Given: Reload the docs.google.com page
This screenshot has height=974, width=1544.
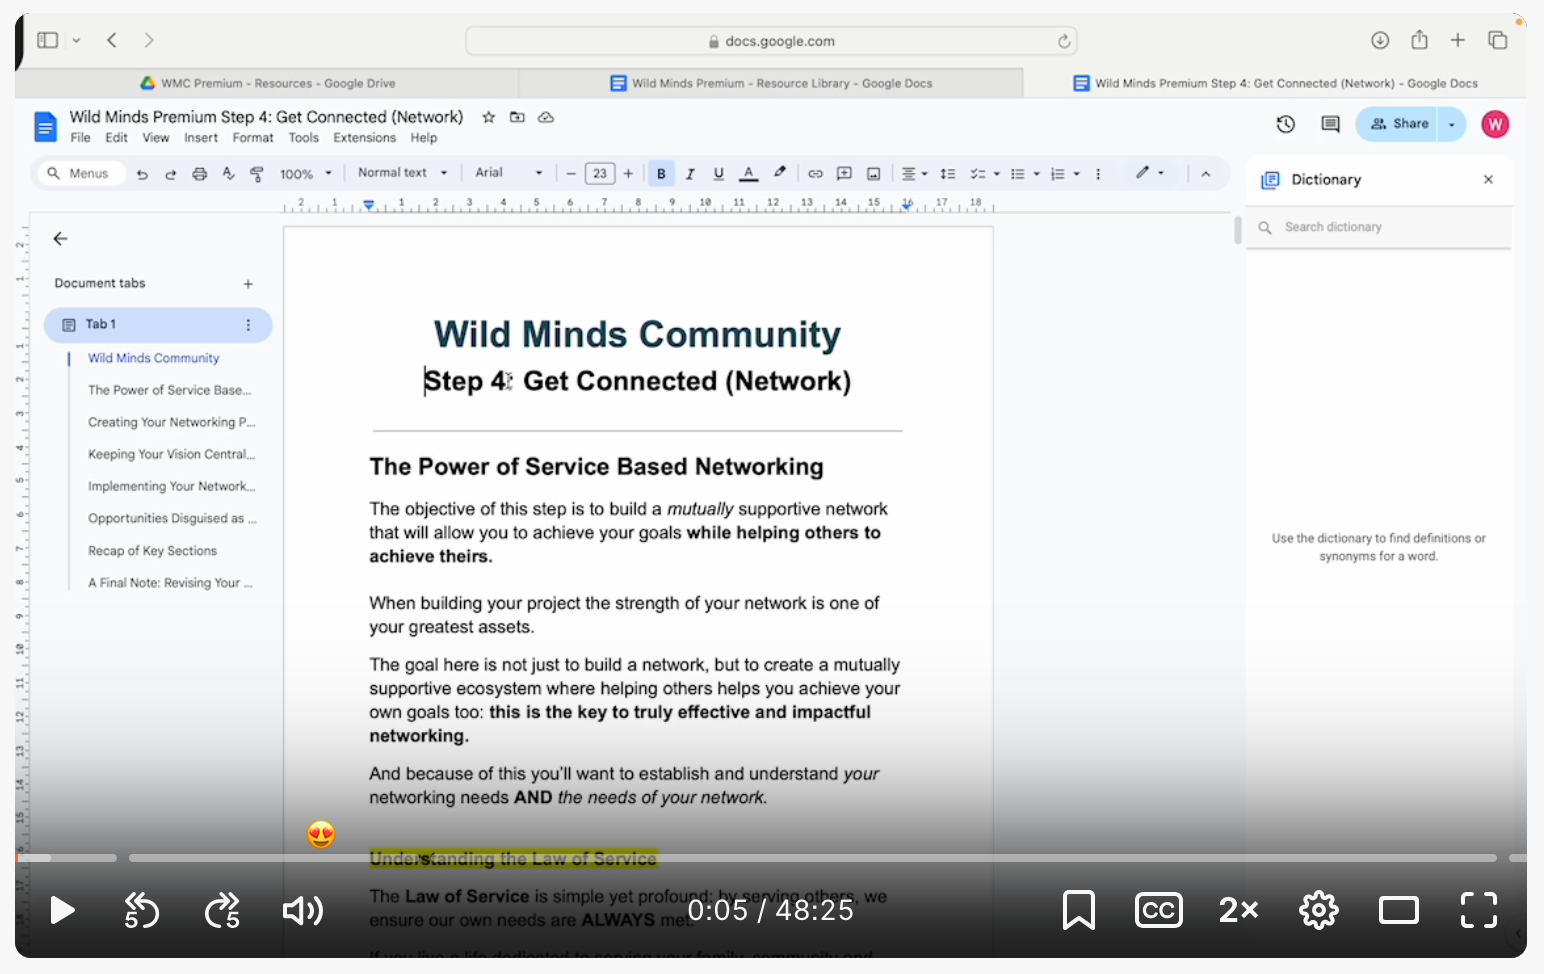Looking at the screenshot, I should tap(1064, 41).
